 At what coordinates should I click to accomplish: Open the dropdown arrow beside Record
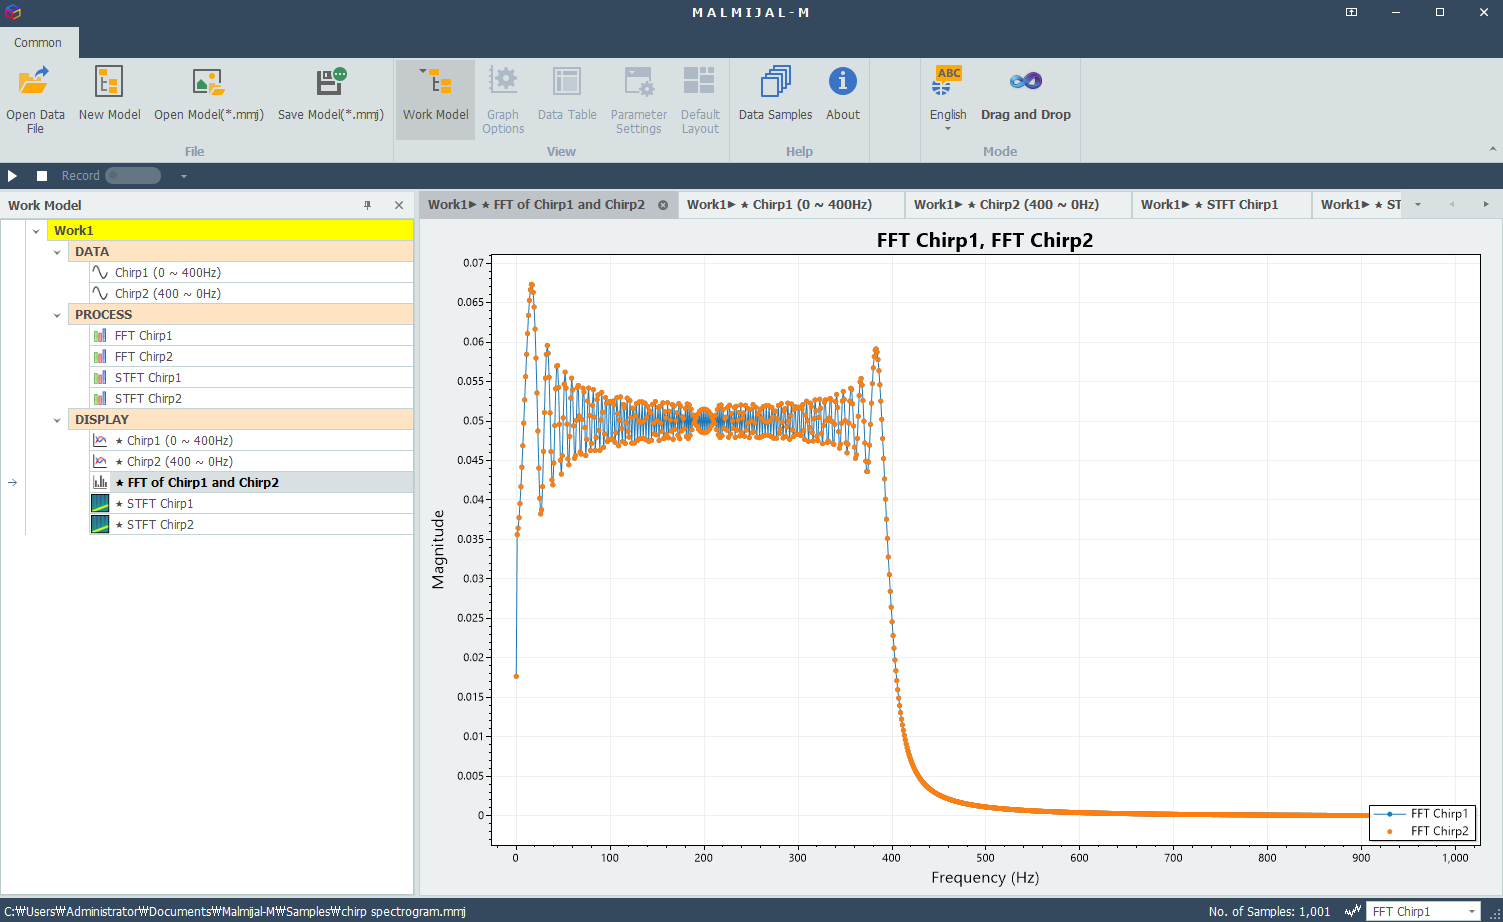coord(183,176)
